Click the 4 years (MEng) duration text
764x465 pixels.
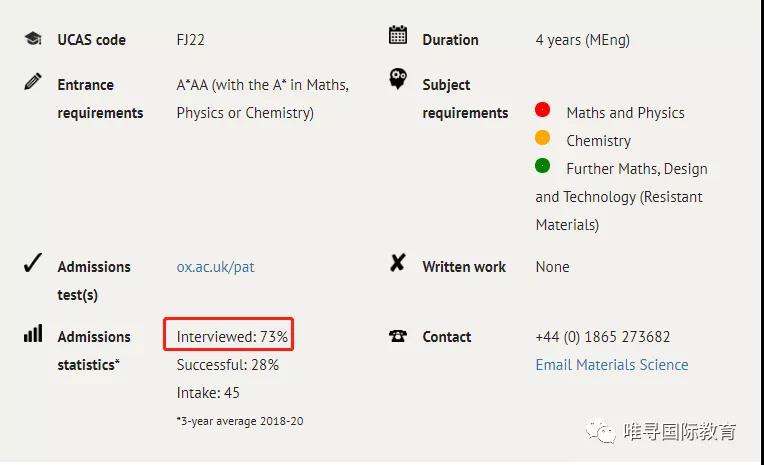(582, 40)
